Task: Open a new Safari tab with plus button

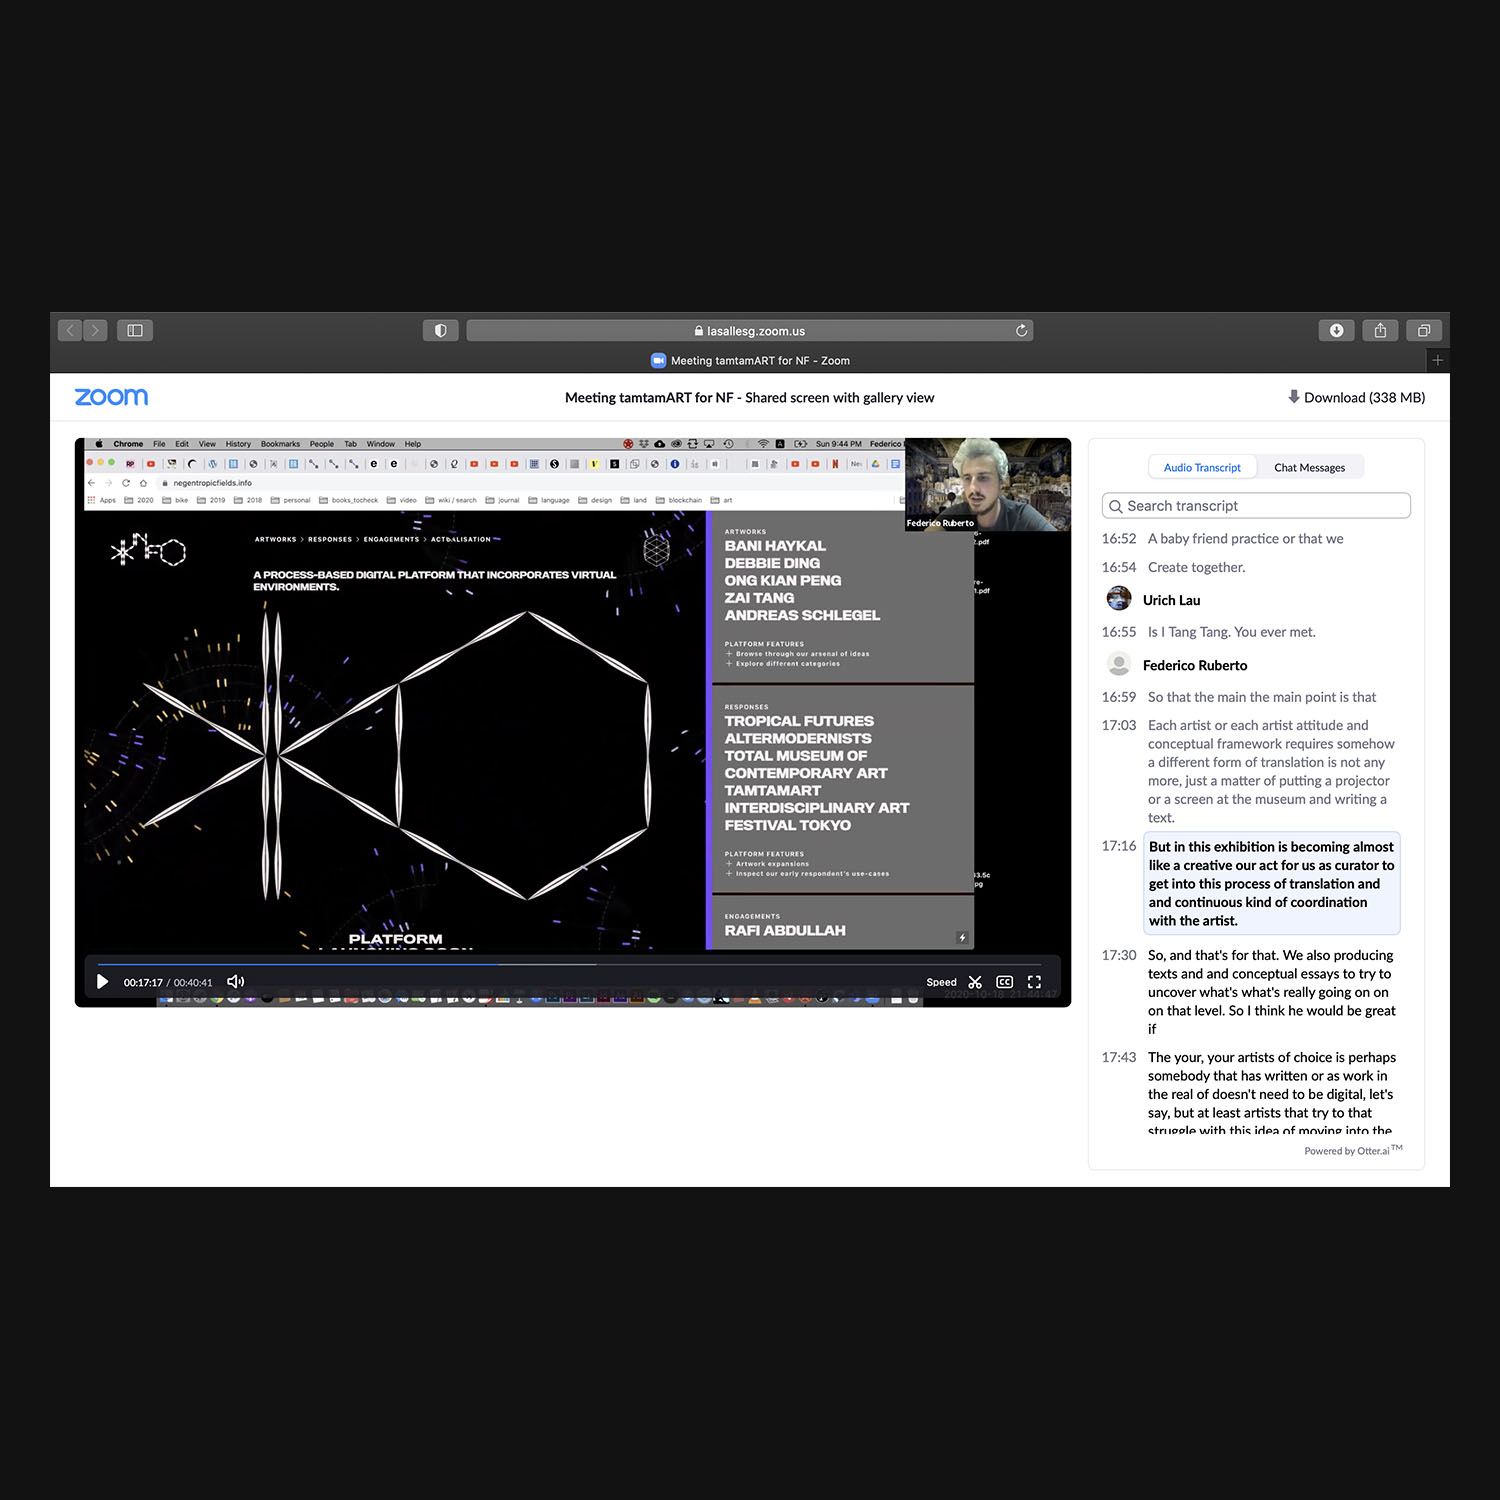Action: pyautogui.click(x=1437, y=360)
